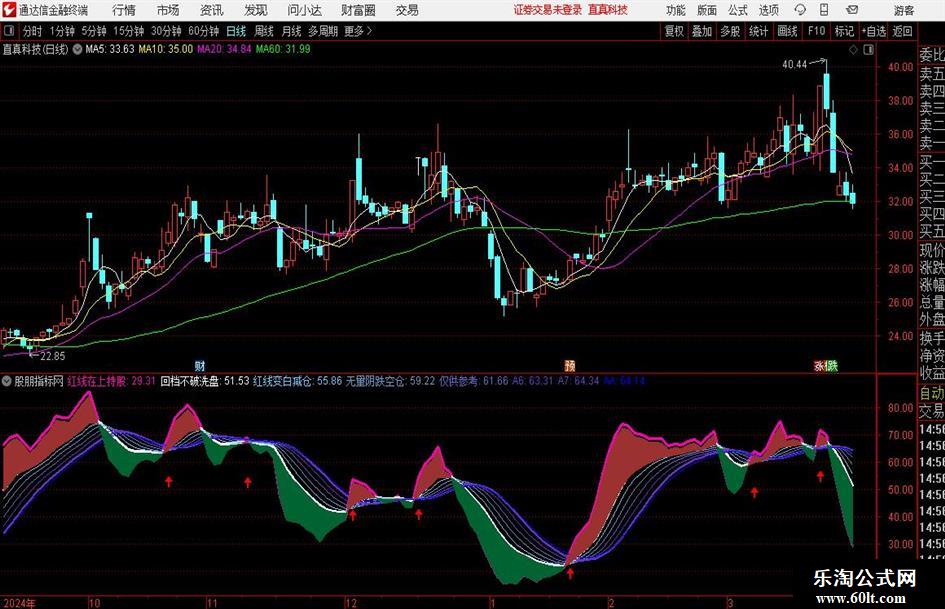Click the 标记 mark toolbar button
Image resolution: width=945 pixels, height=609 pixels.
[x=844, y=31]
